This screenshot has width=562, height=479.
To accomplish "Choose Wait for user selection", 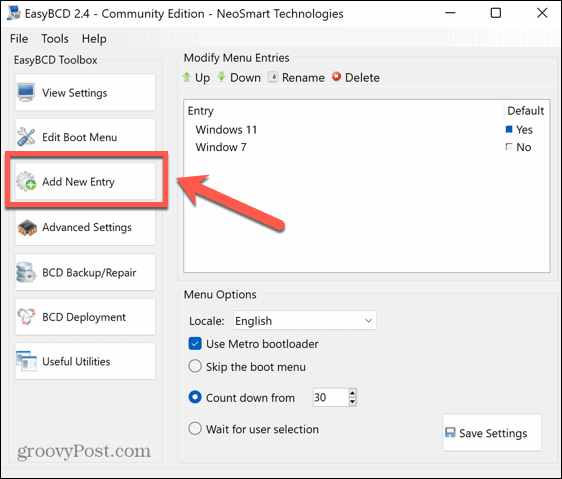I will [195, 428].
